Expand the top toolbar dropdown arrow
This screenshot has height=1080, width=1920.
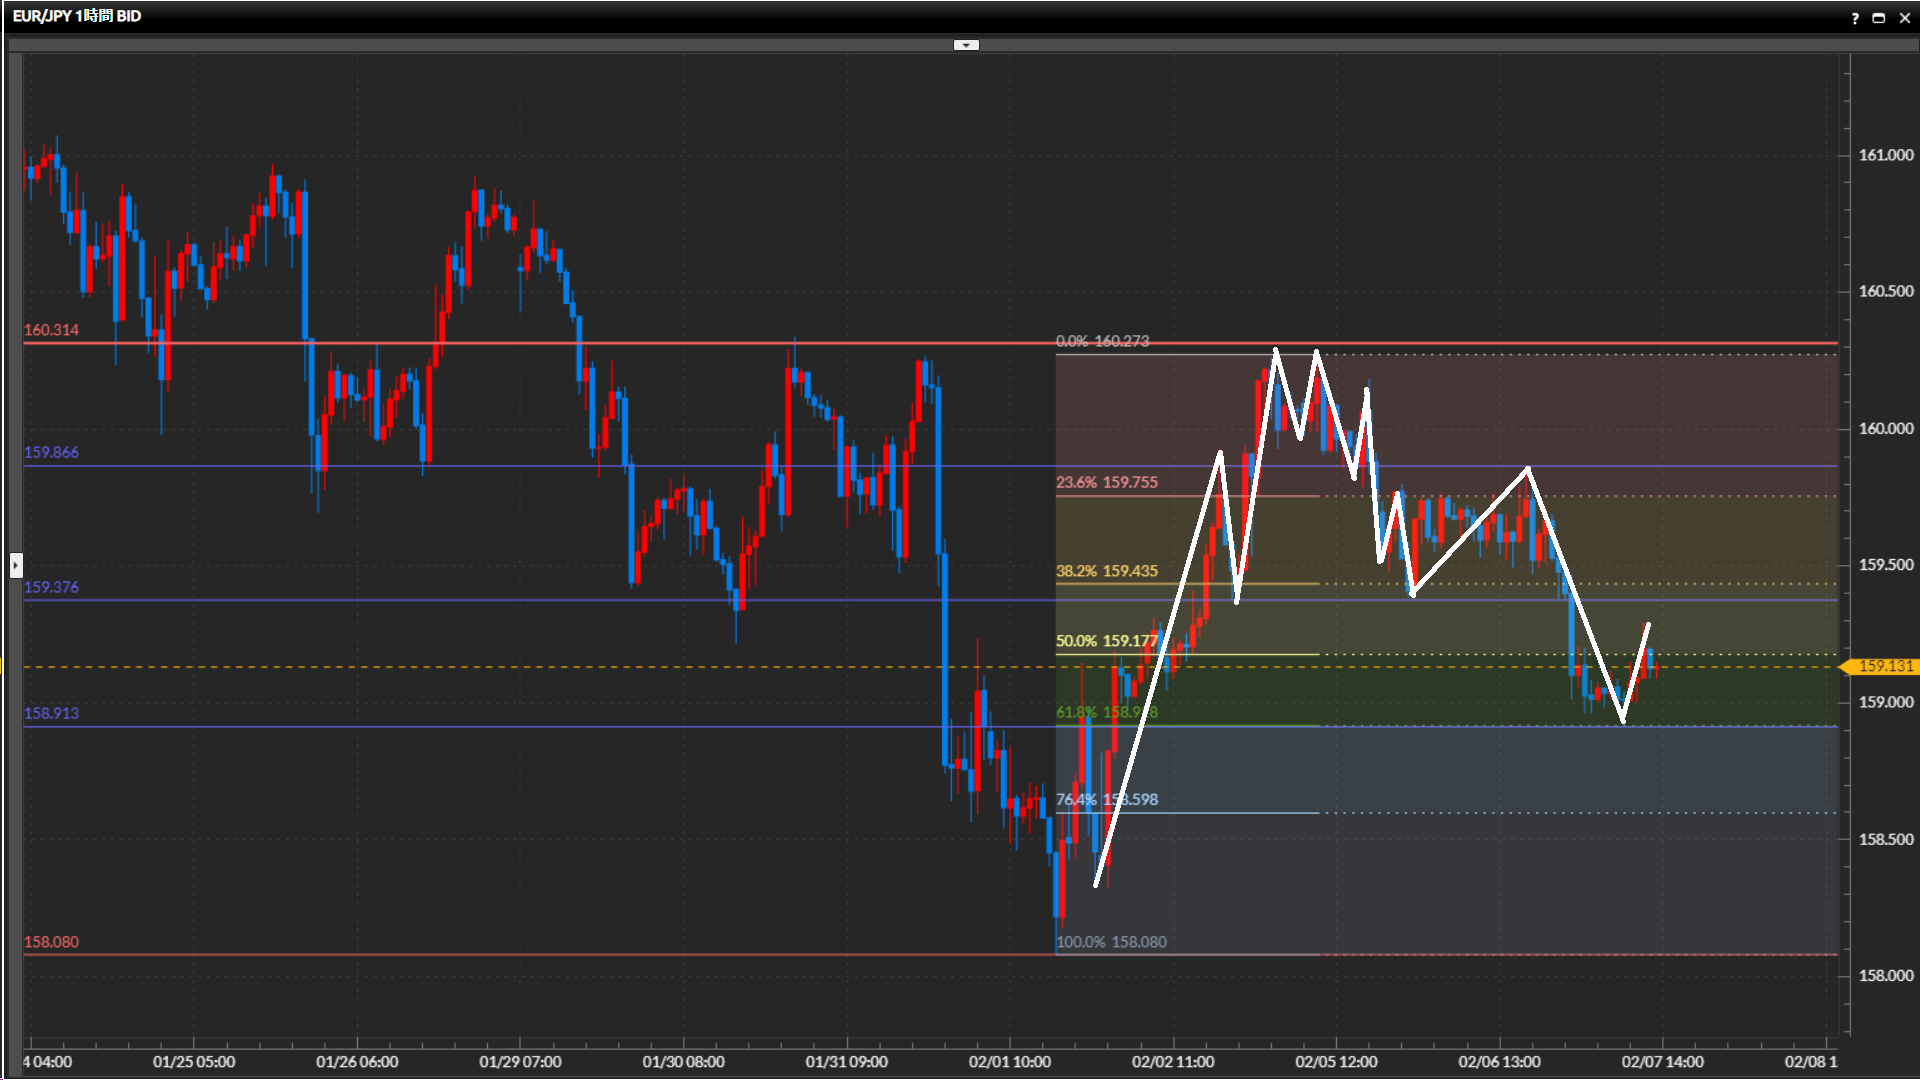tap(966, 45)
